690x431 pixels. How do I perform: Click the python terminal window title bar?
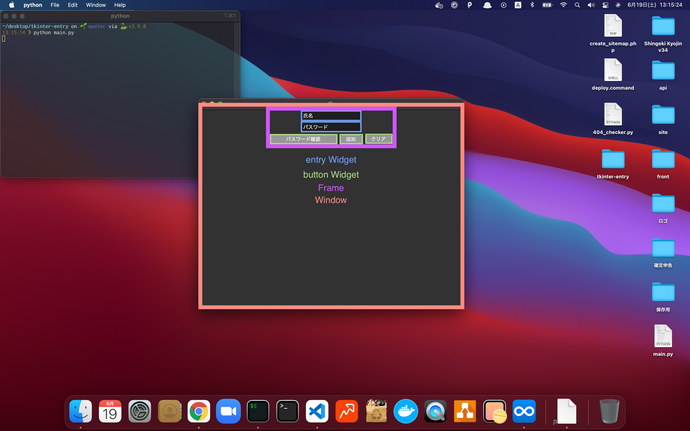pyautogui.click(x=120, y=16)
